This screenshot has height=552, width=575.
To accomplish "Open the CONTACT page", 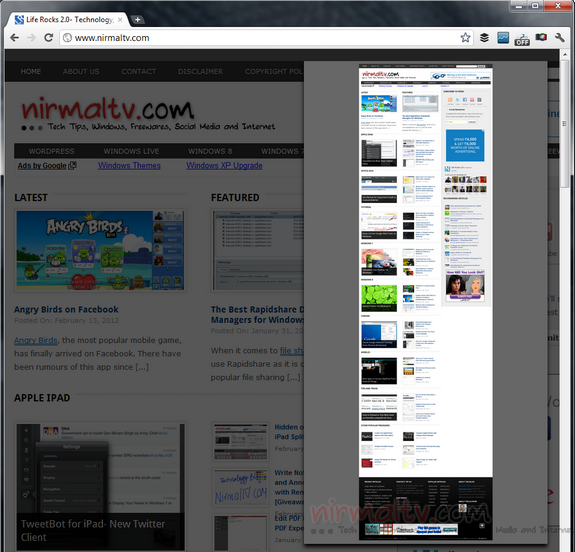I will click(139, 72).
